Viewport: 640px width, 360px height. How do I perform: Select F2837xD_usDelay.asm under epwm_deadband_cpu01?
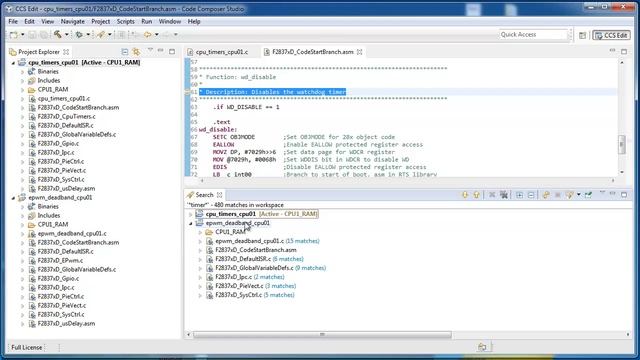pyautogui.click(x=66, y=324)
